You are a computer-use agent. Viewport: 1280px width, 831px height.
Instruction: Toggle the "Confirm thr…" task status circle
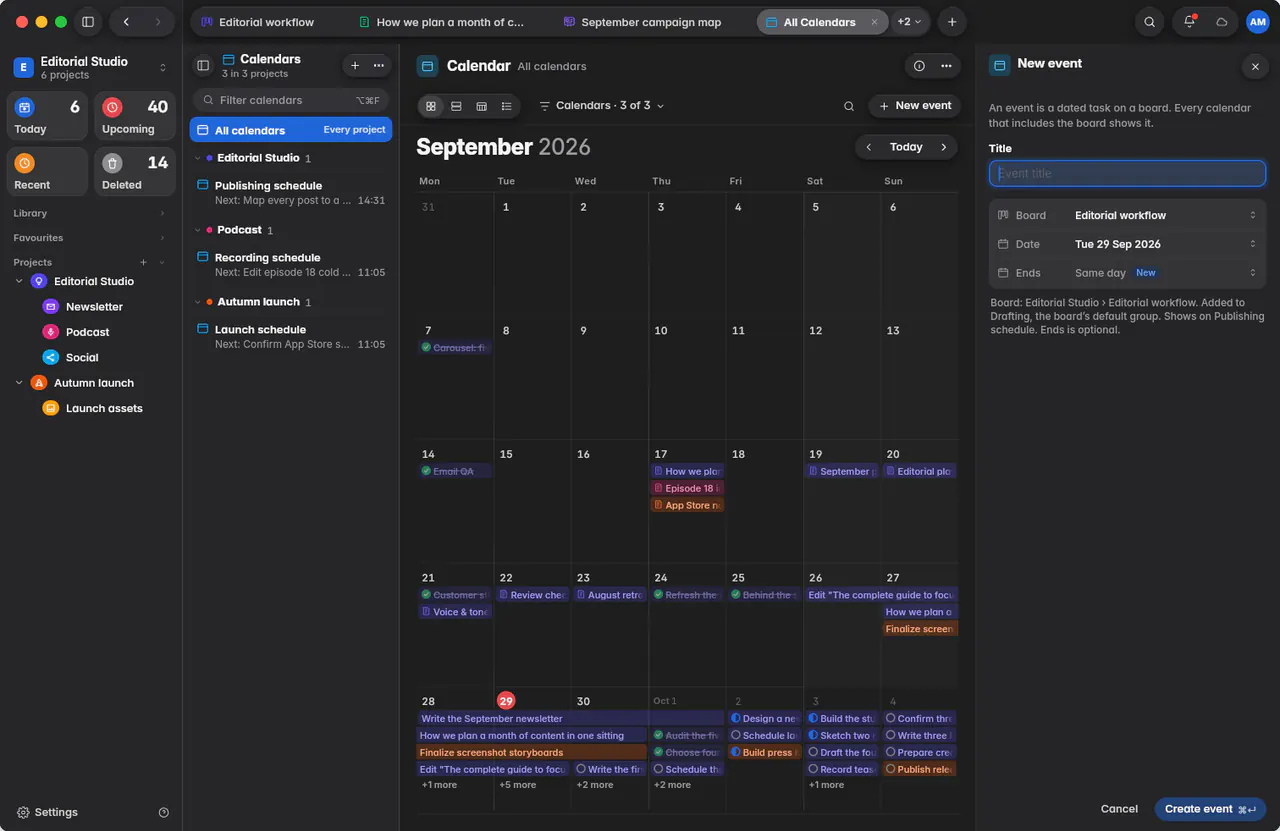click(890, 719)
